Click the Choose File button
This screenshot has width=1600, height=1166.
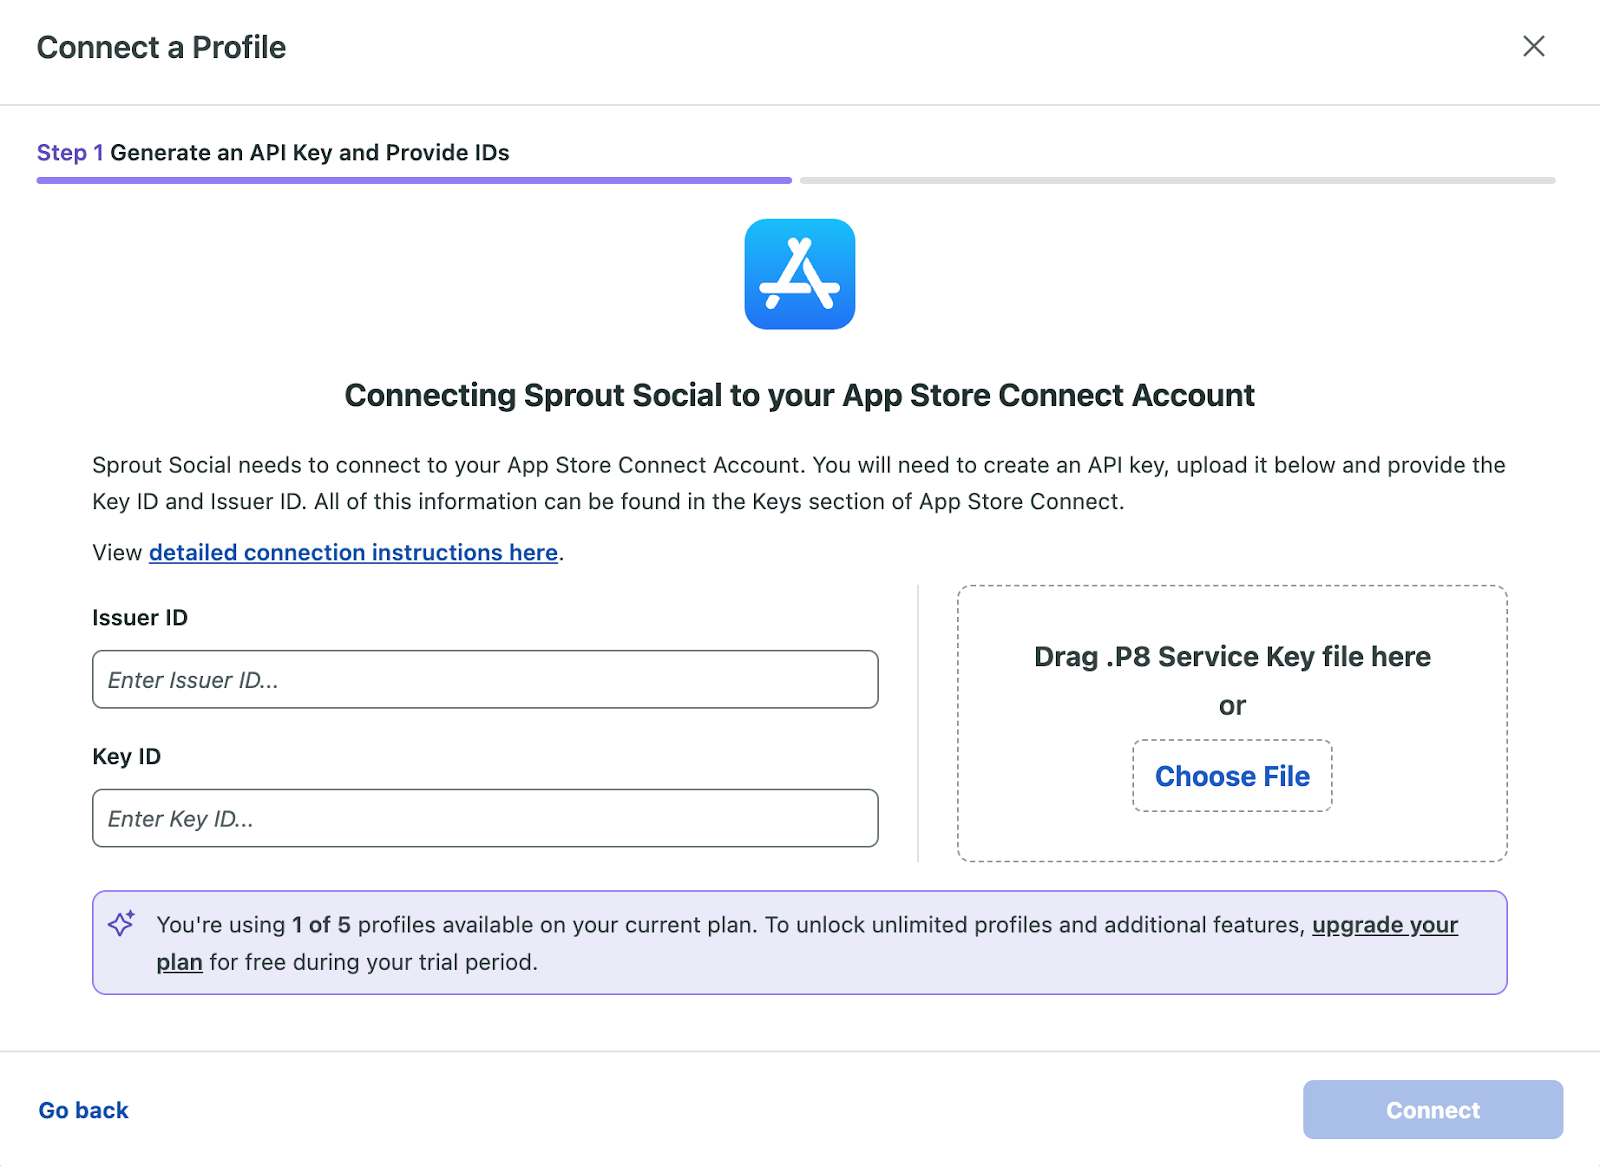[1232, 776]
